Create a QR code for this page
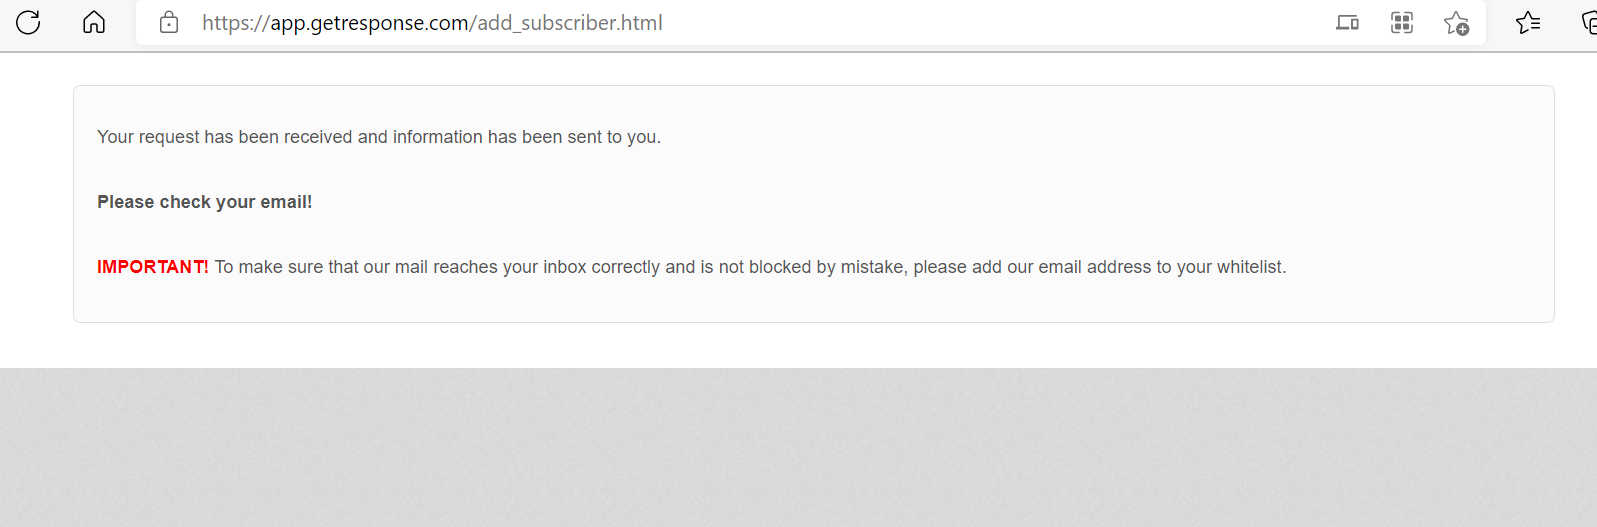This screenshot has width=1597, height=527. pyautogui.click(x=1402, y=22)
